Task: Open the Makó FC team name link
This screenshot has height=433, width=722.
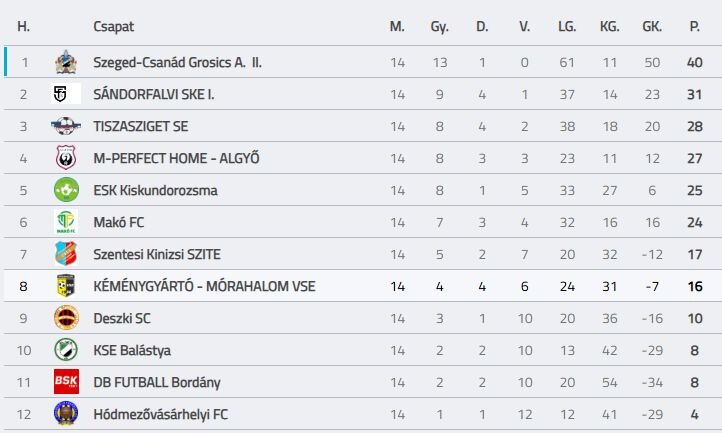Action: 119,222
